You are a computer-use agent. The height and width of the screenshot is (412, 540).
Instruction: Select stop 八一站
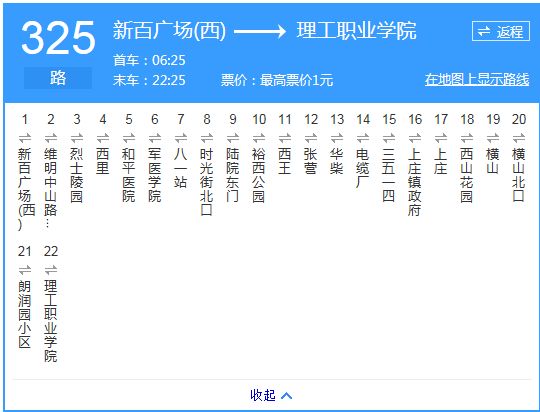click(x=181, y=168)
